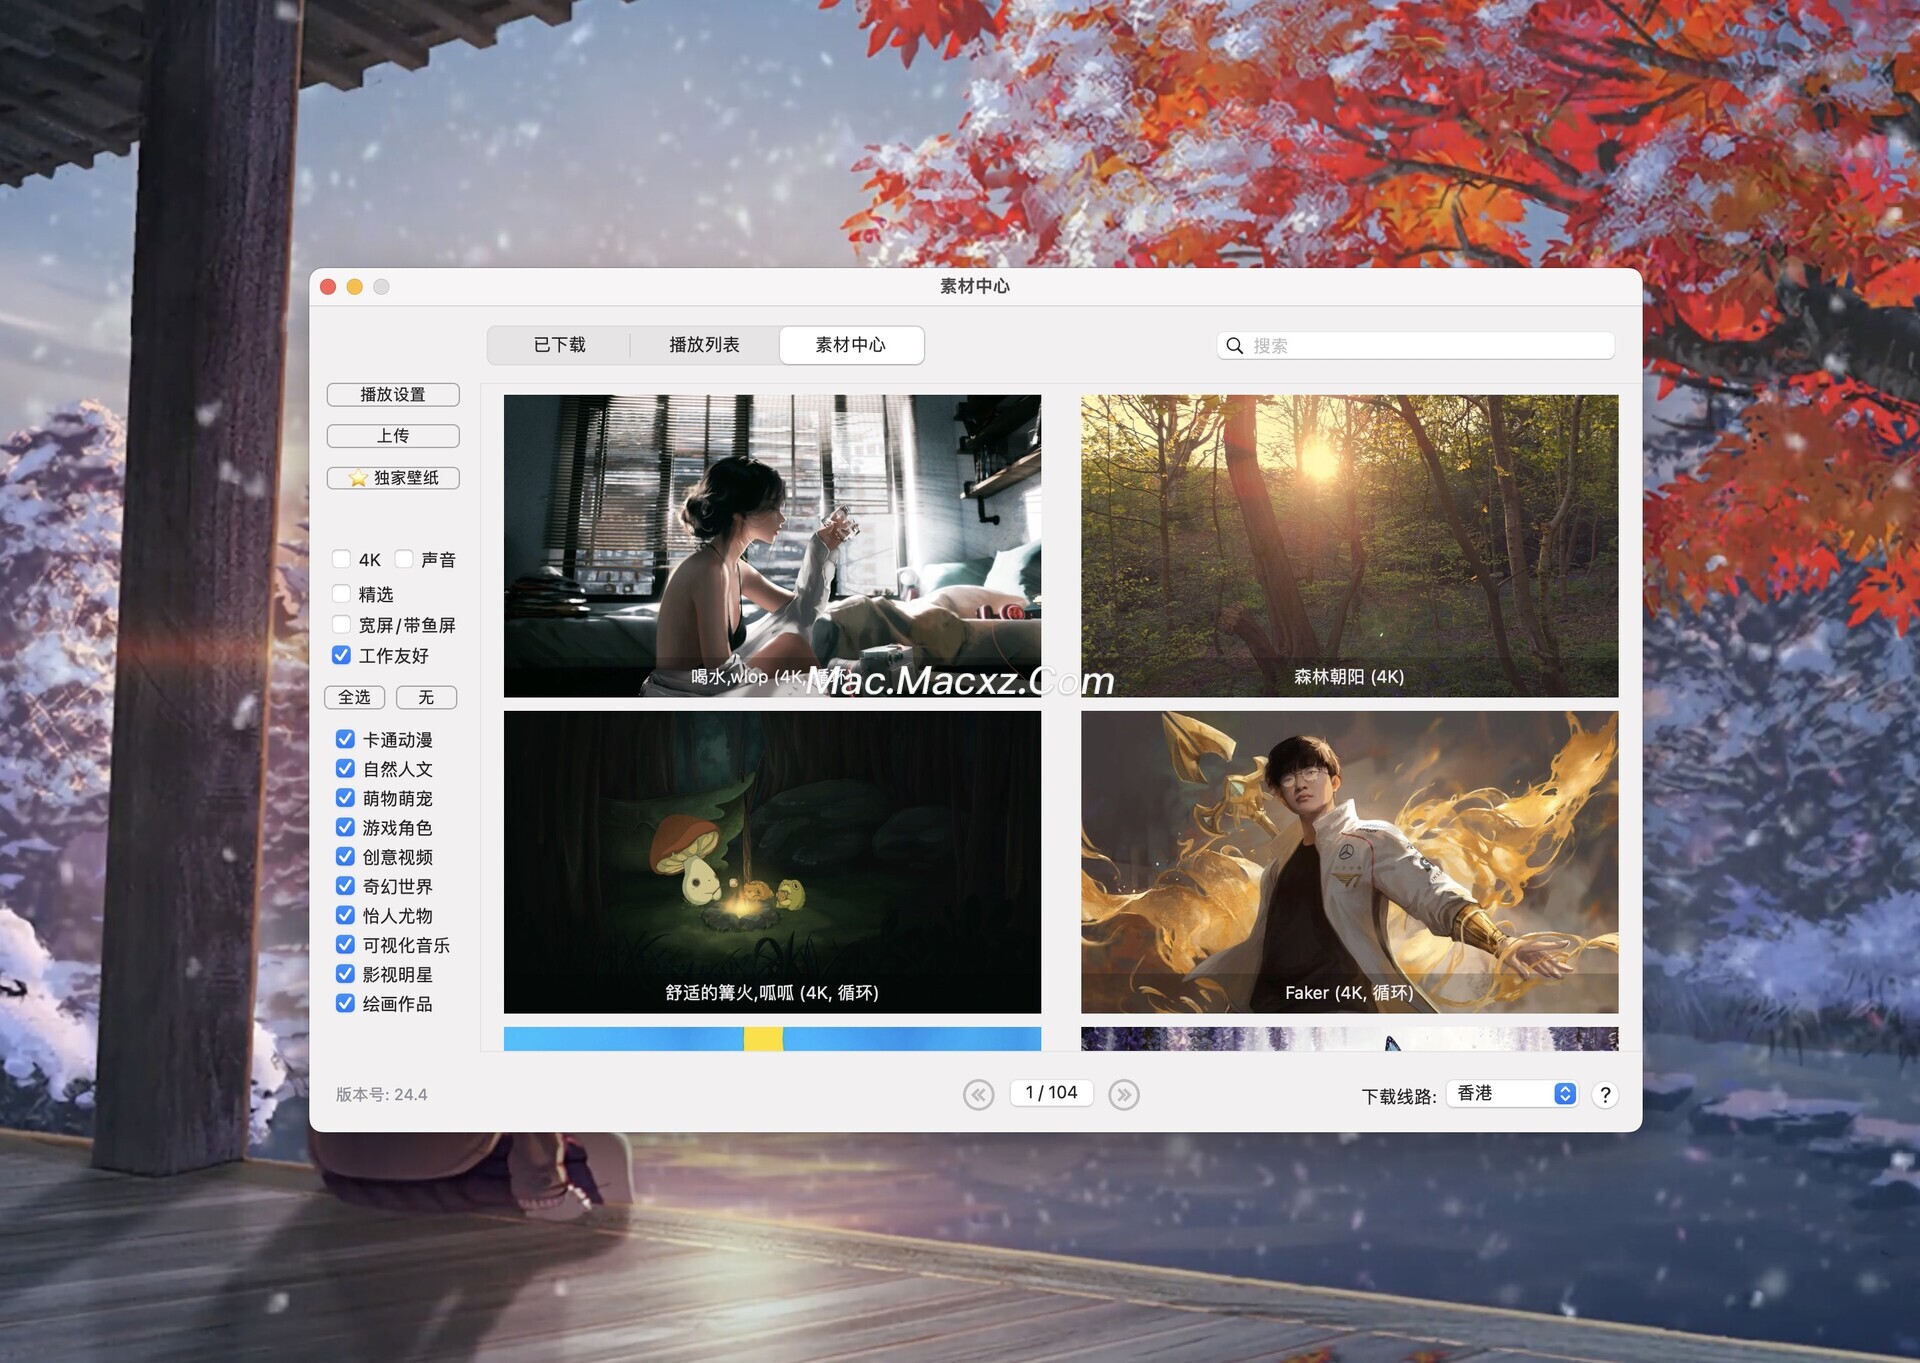Image resolution: width=1920 pixels, height=1363 pixels.
Task: Open the 森林朝阳 (4K) wallpaper thumbnail
Action: [1348, 545]
